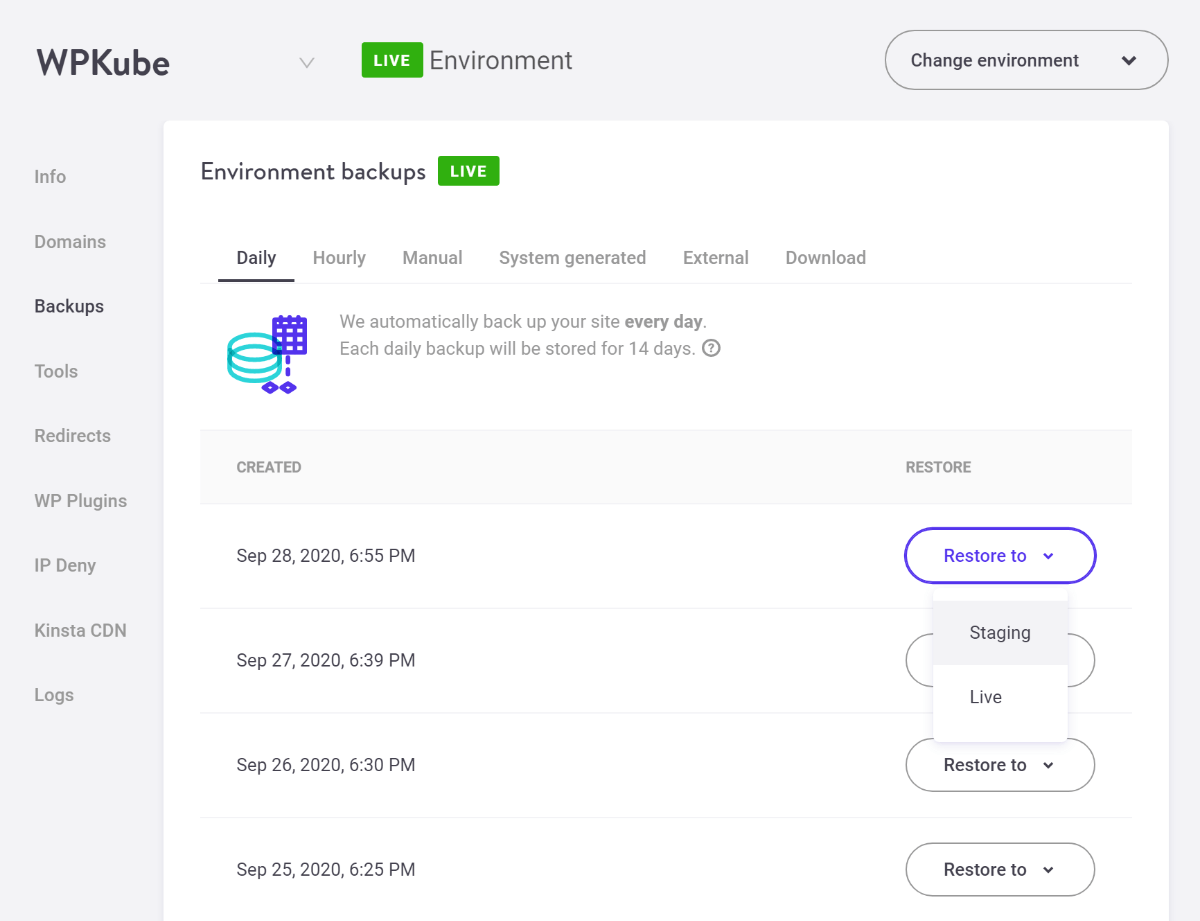Open the System generated tab
This screenshot has height=921, width=1200.
coord(572,258)
